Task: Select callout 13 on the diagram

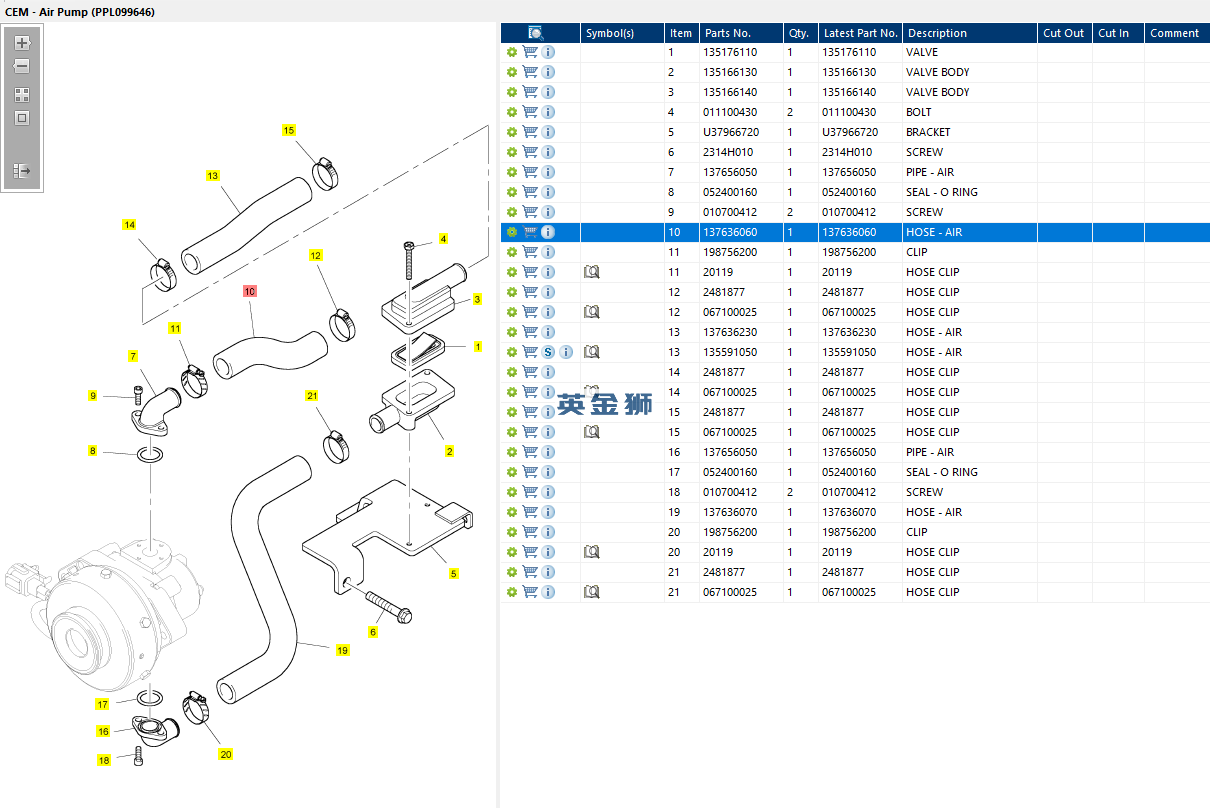Action: pyautogui.click(x=212, y=175)
